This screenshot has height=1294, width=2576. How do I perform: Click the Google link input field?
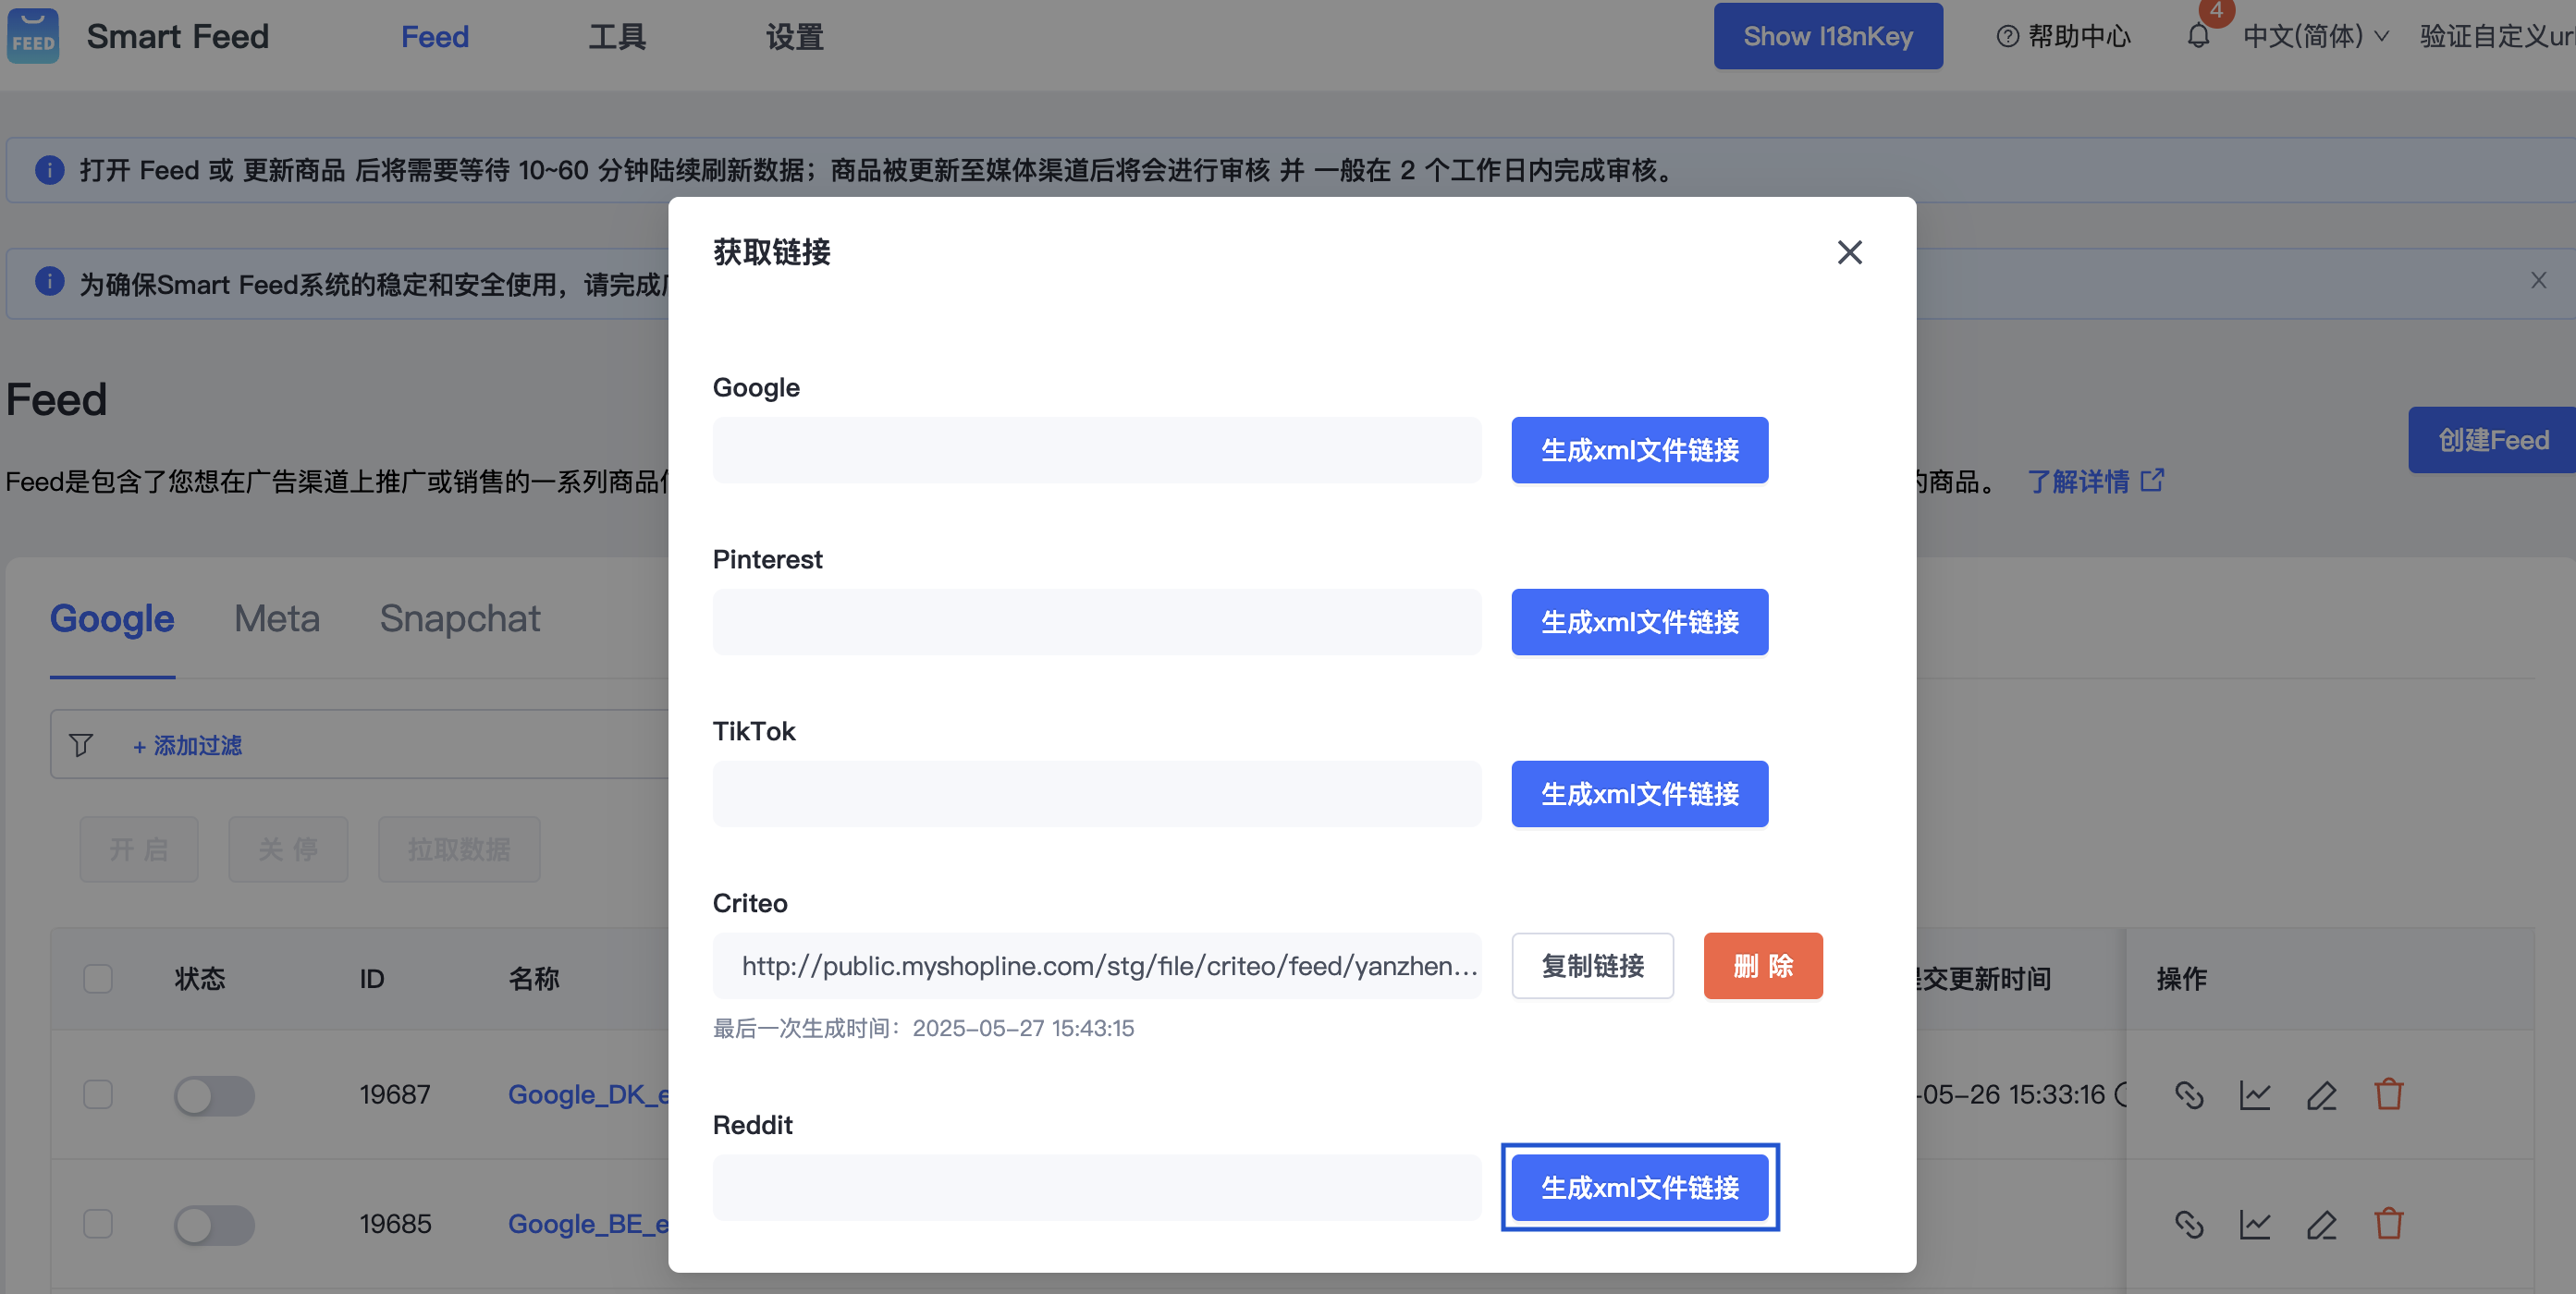(1097, 450)
